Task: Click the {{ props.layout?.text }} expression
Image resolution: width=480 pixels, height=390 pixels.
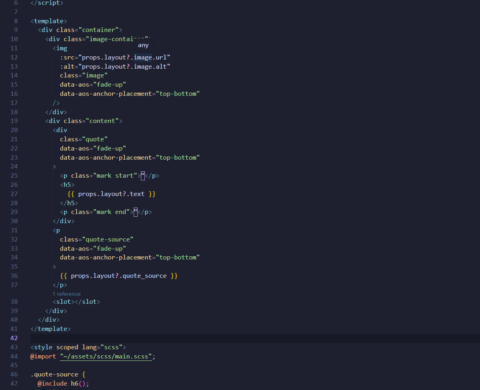Action: [x=111, y=194]
